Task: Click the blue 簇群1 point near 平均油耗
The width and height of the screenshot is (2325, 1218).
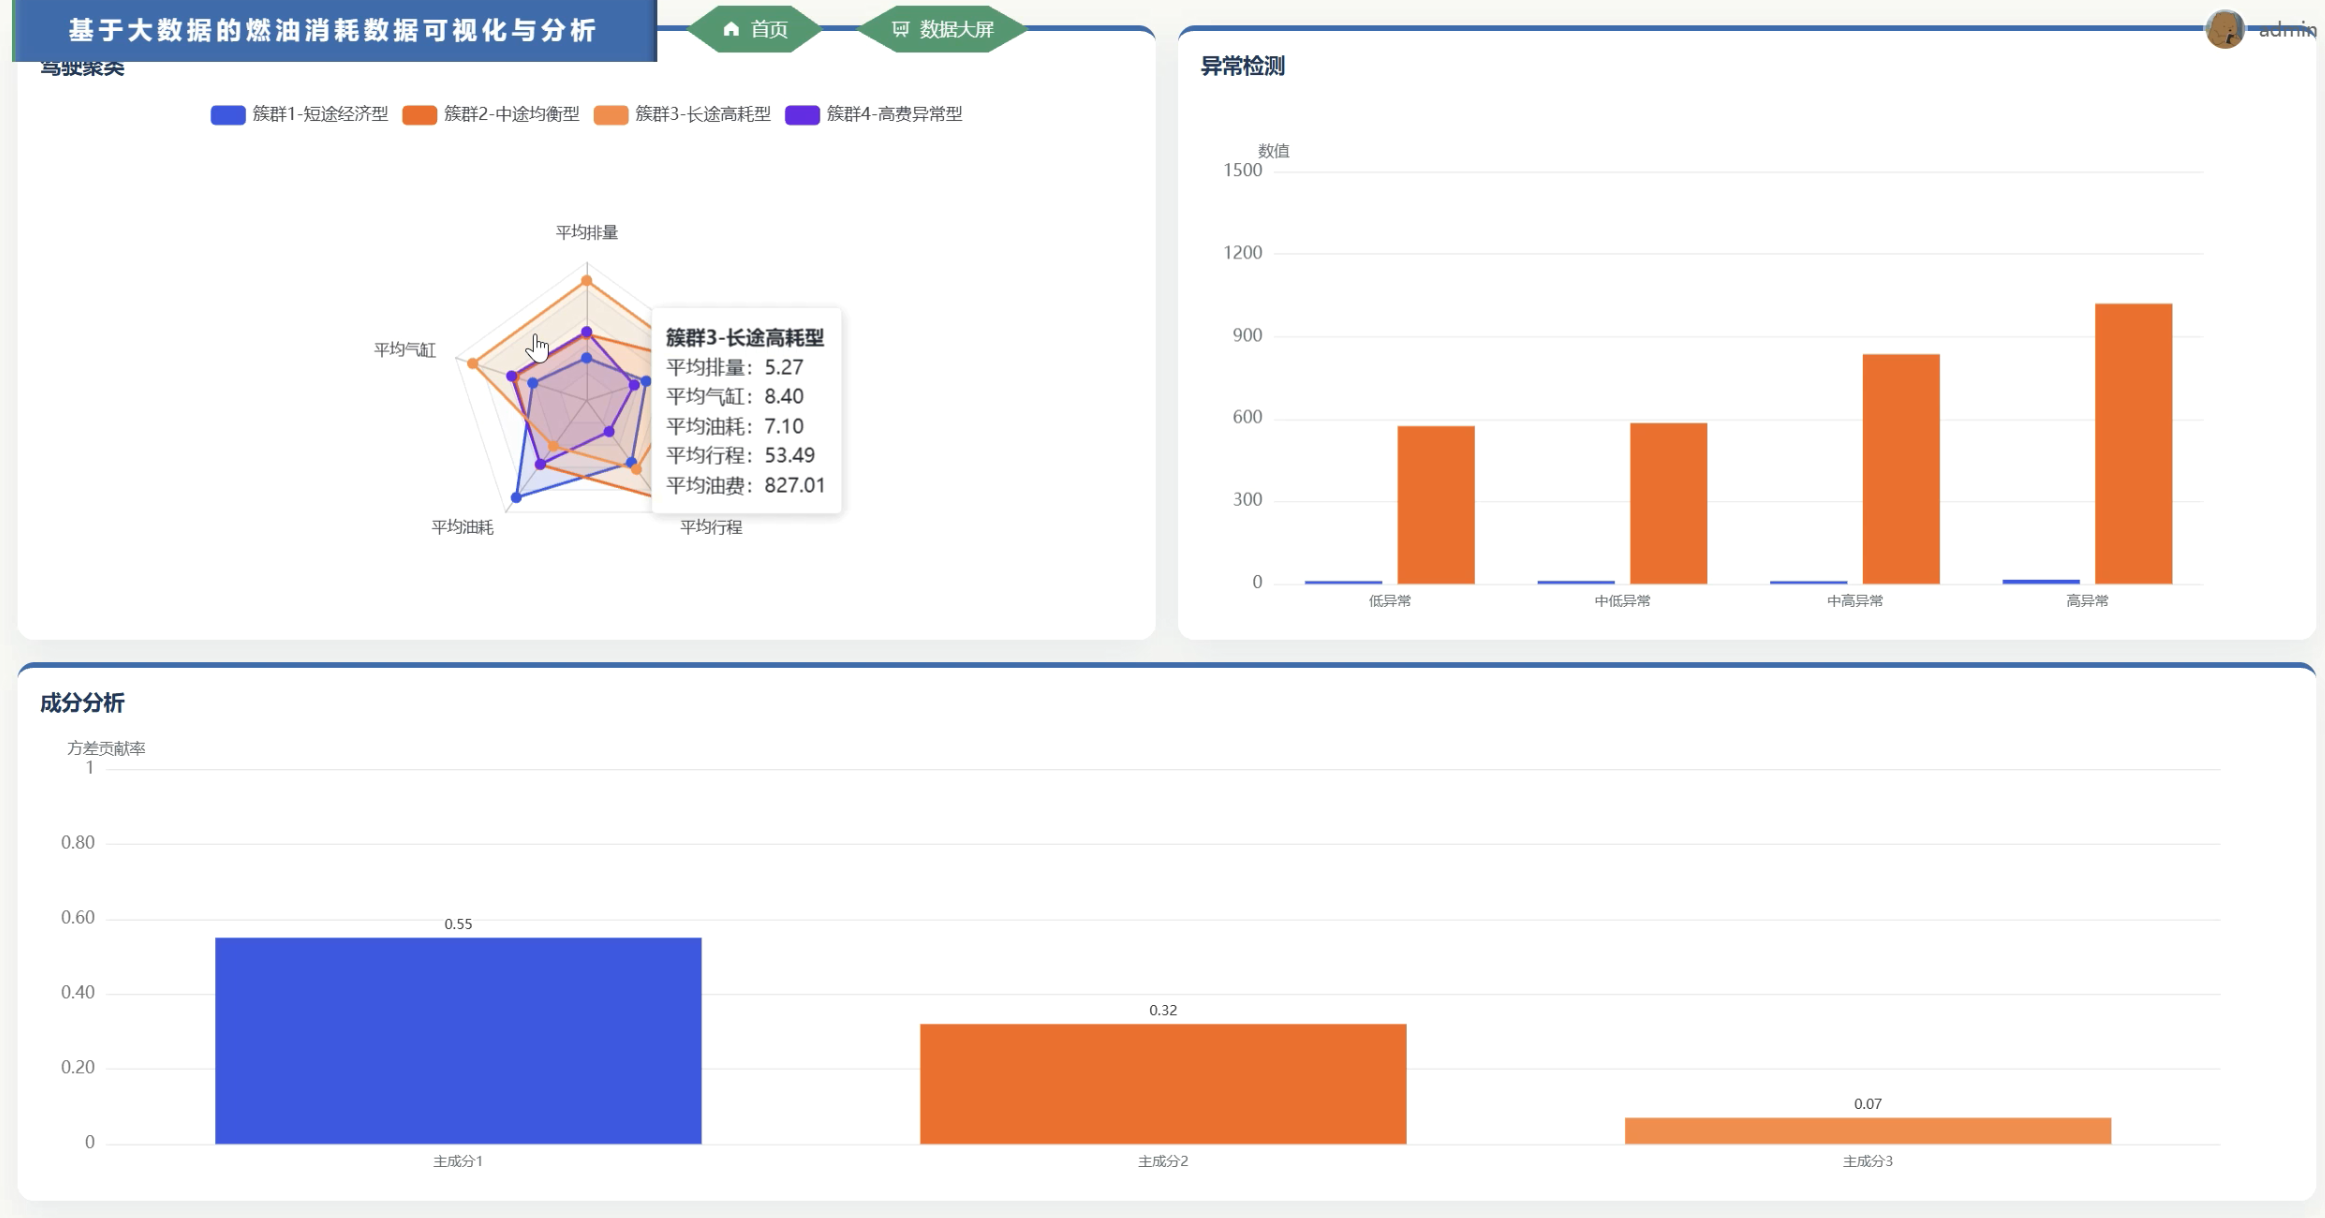Action: [x=516, y=497]
